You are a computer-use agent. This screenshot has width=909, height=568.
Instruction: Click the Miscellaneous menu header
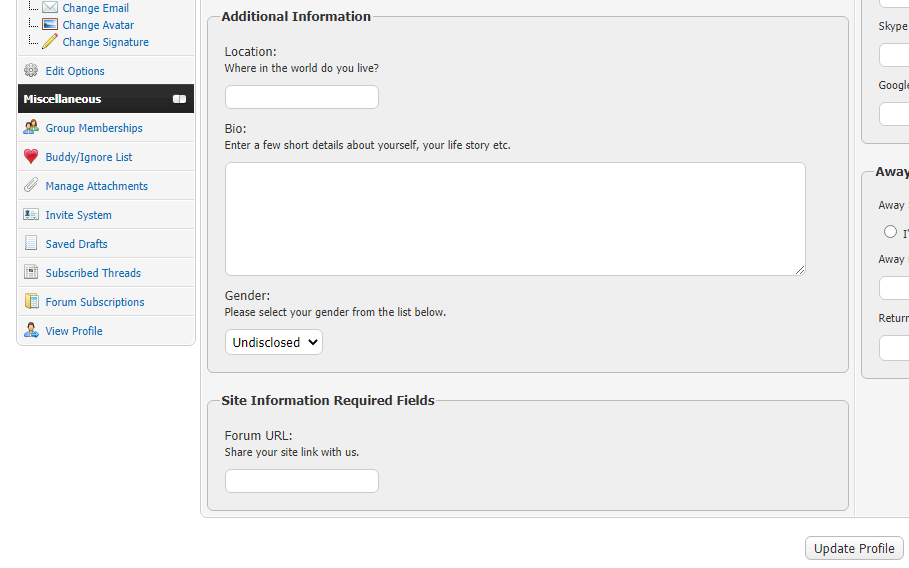coord(62,99)
